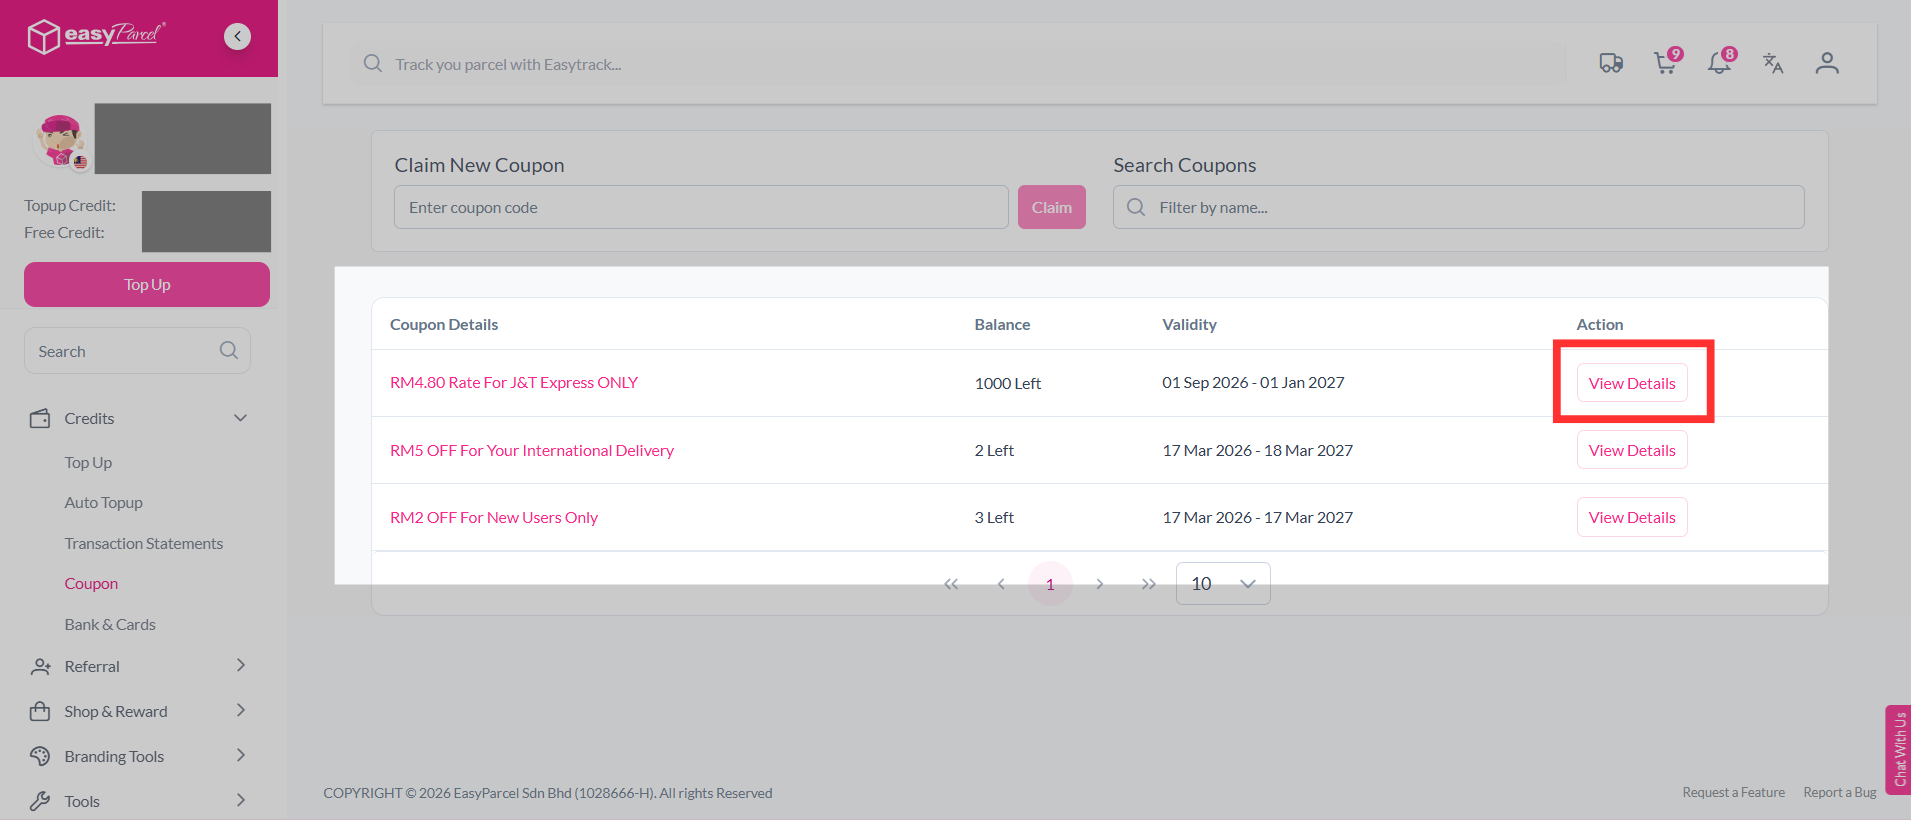Open the Chat With Us tab
The image size is (1911, 820).
(1898, 750)
